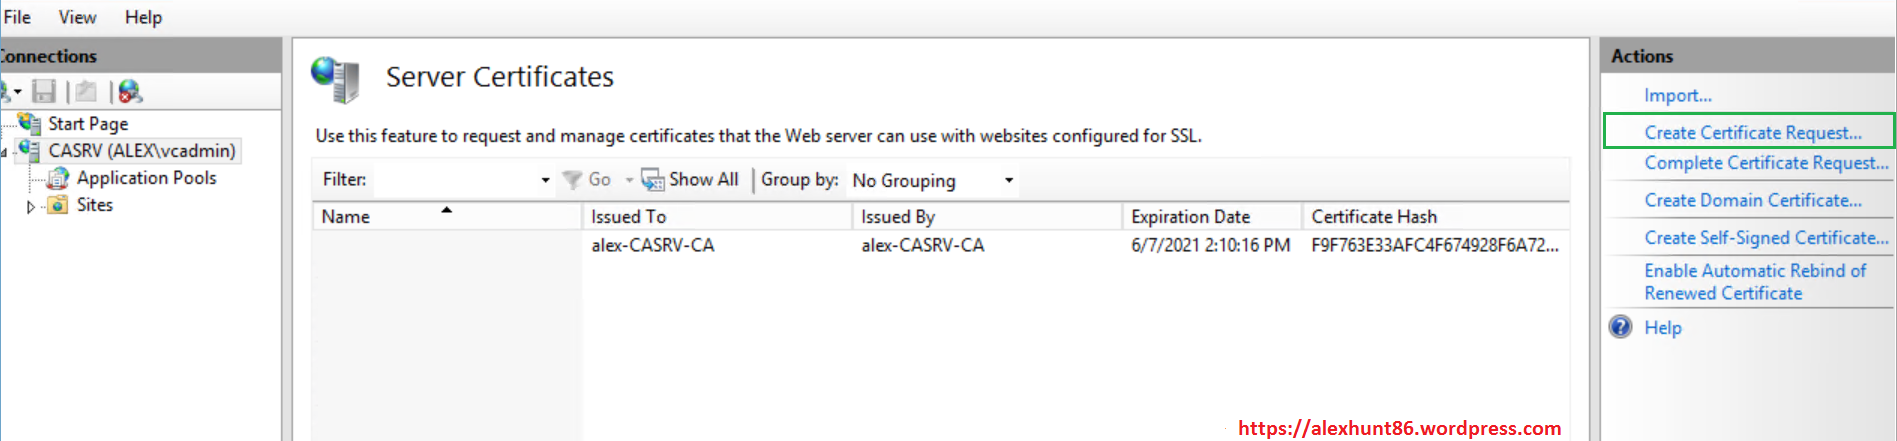The height and width of the screenshot is (441, 1897).
Task: Click the Save connections toolbar icon
Action: [x=44, y=92]
